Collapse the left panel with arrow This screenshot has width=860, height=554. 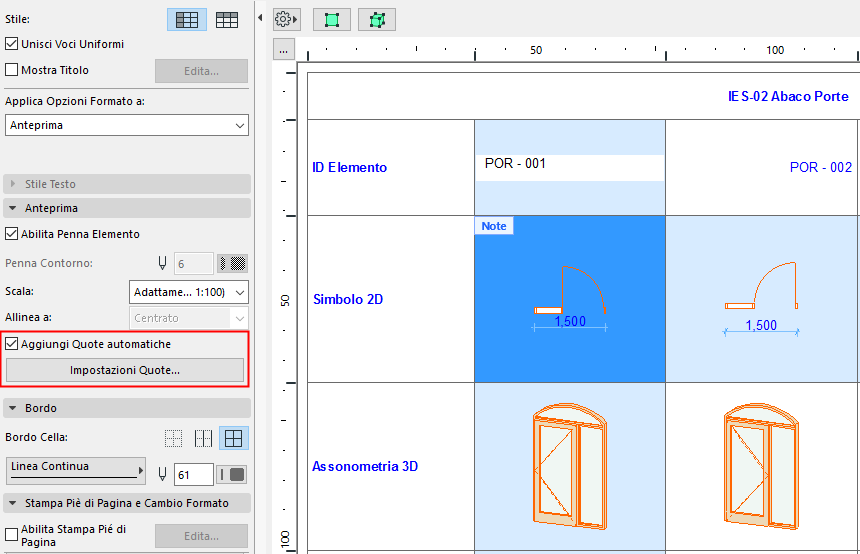coord(260,18)
